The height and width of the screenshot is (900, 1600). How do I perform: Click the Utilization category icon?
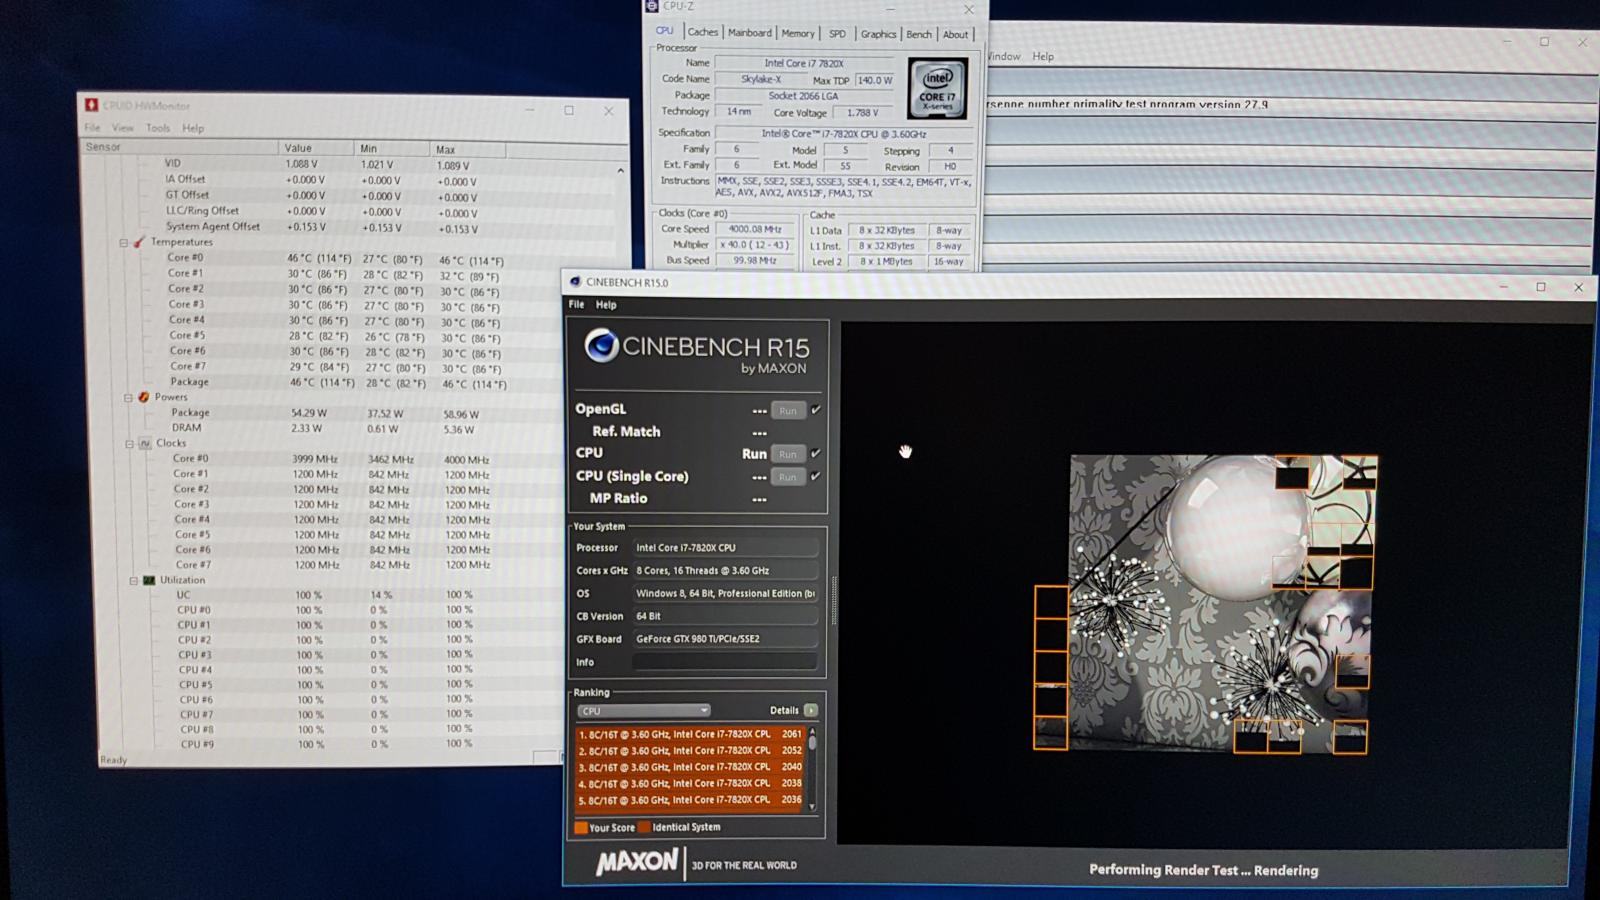pyautogui.click(x=149, y=580)
